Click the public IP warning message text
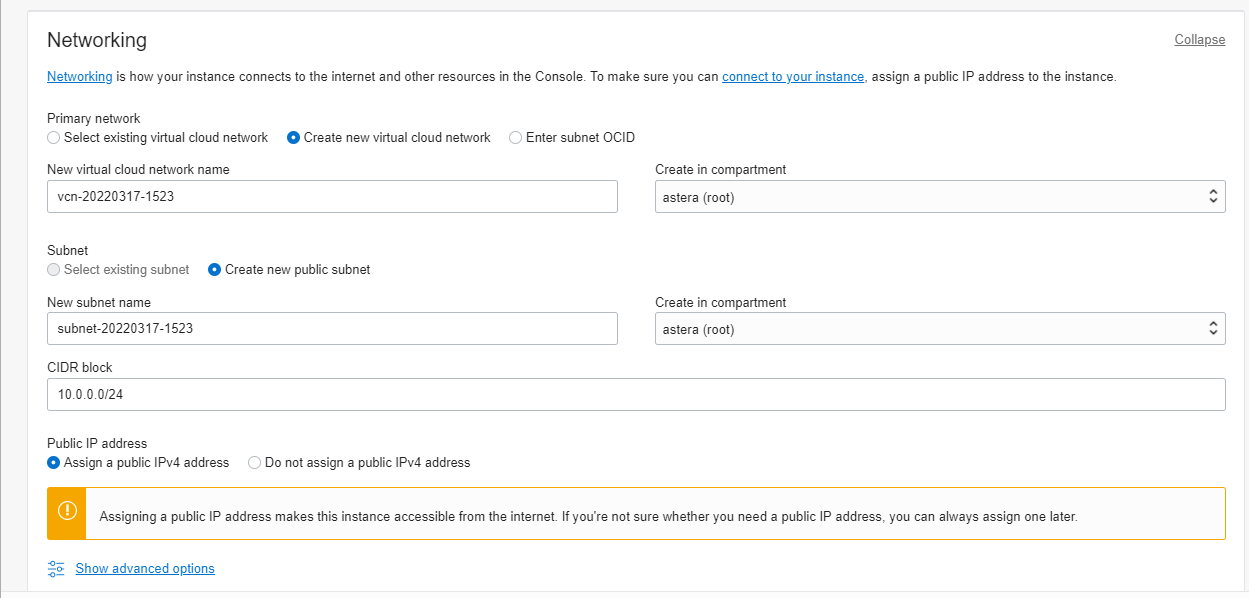The height and width of the screenshot is (598, 1249). pos(588,517)
